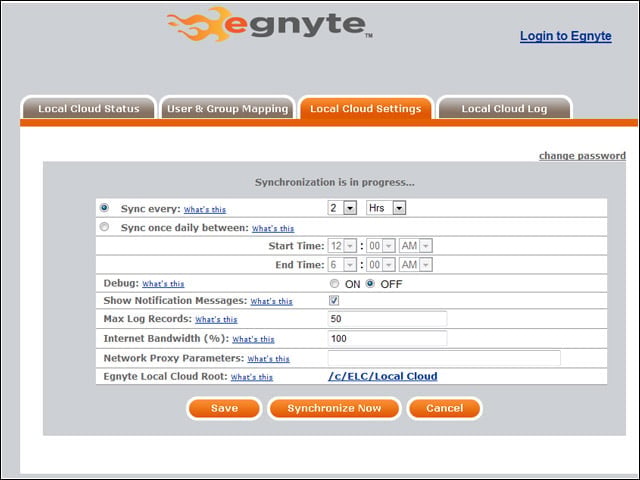Focus the Max Log Records field
This screenshot has height=480, width=640.
(x=387, y=318)
